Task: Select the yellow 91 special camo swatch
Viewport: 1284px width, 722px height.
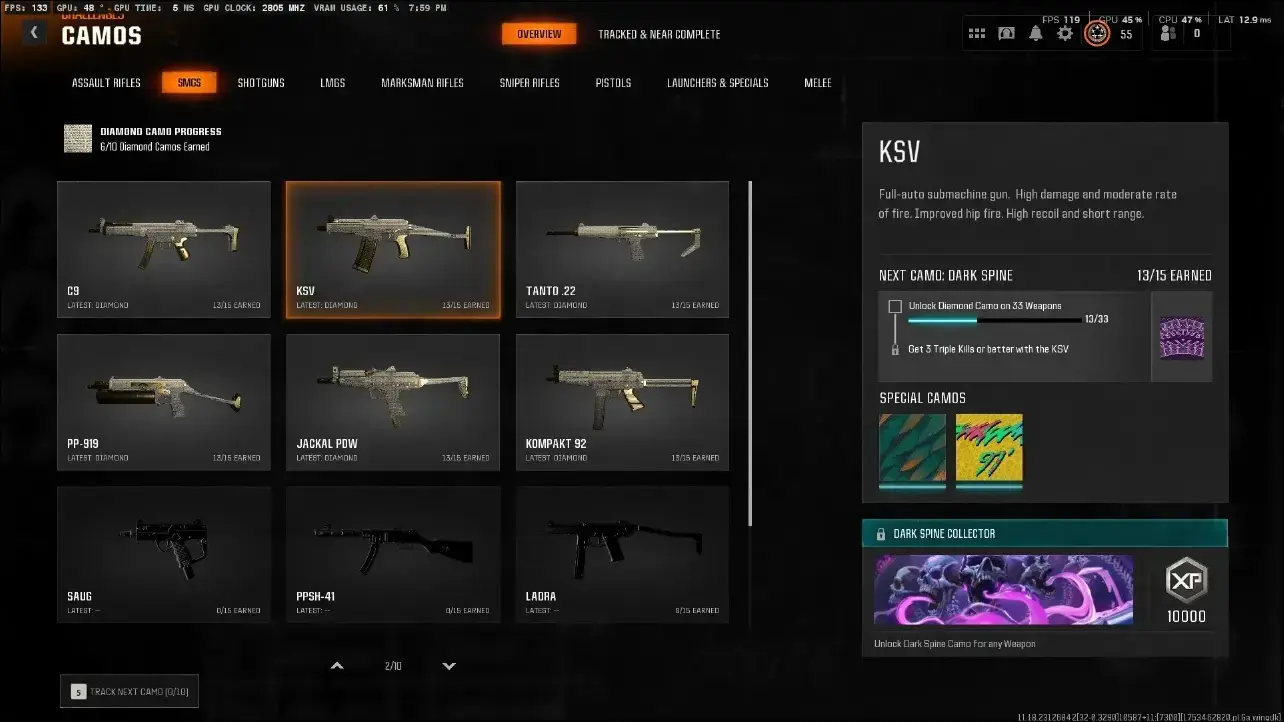Action: [x=989, y=451]
